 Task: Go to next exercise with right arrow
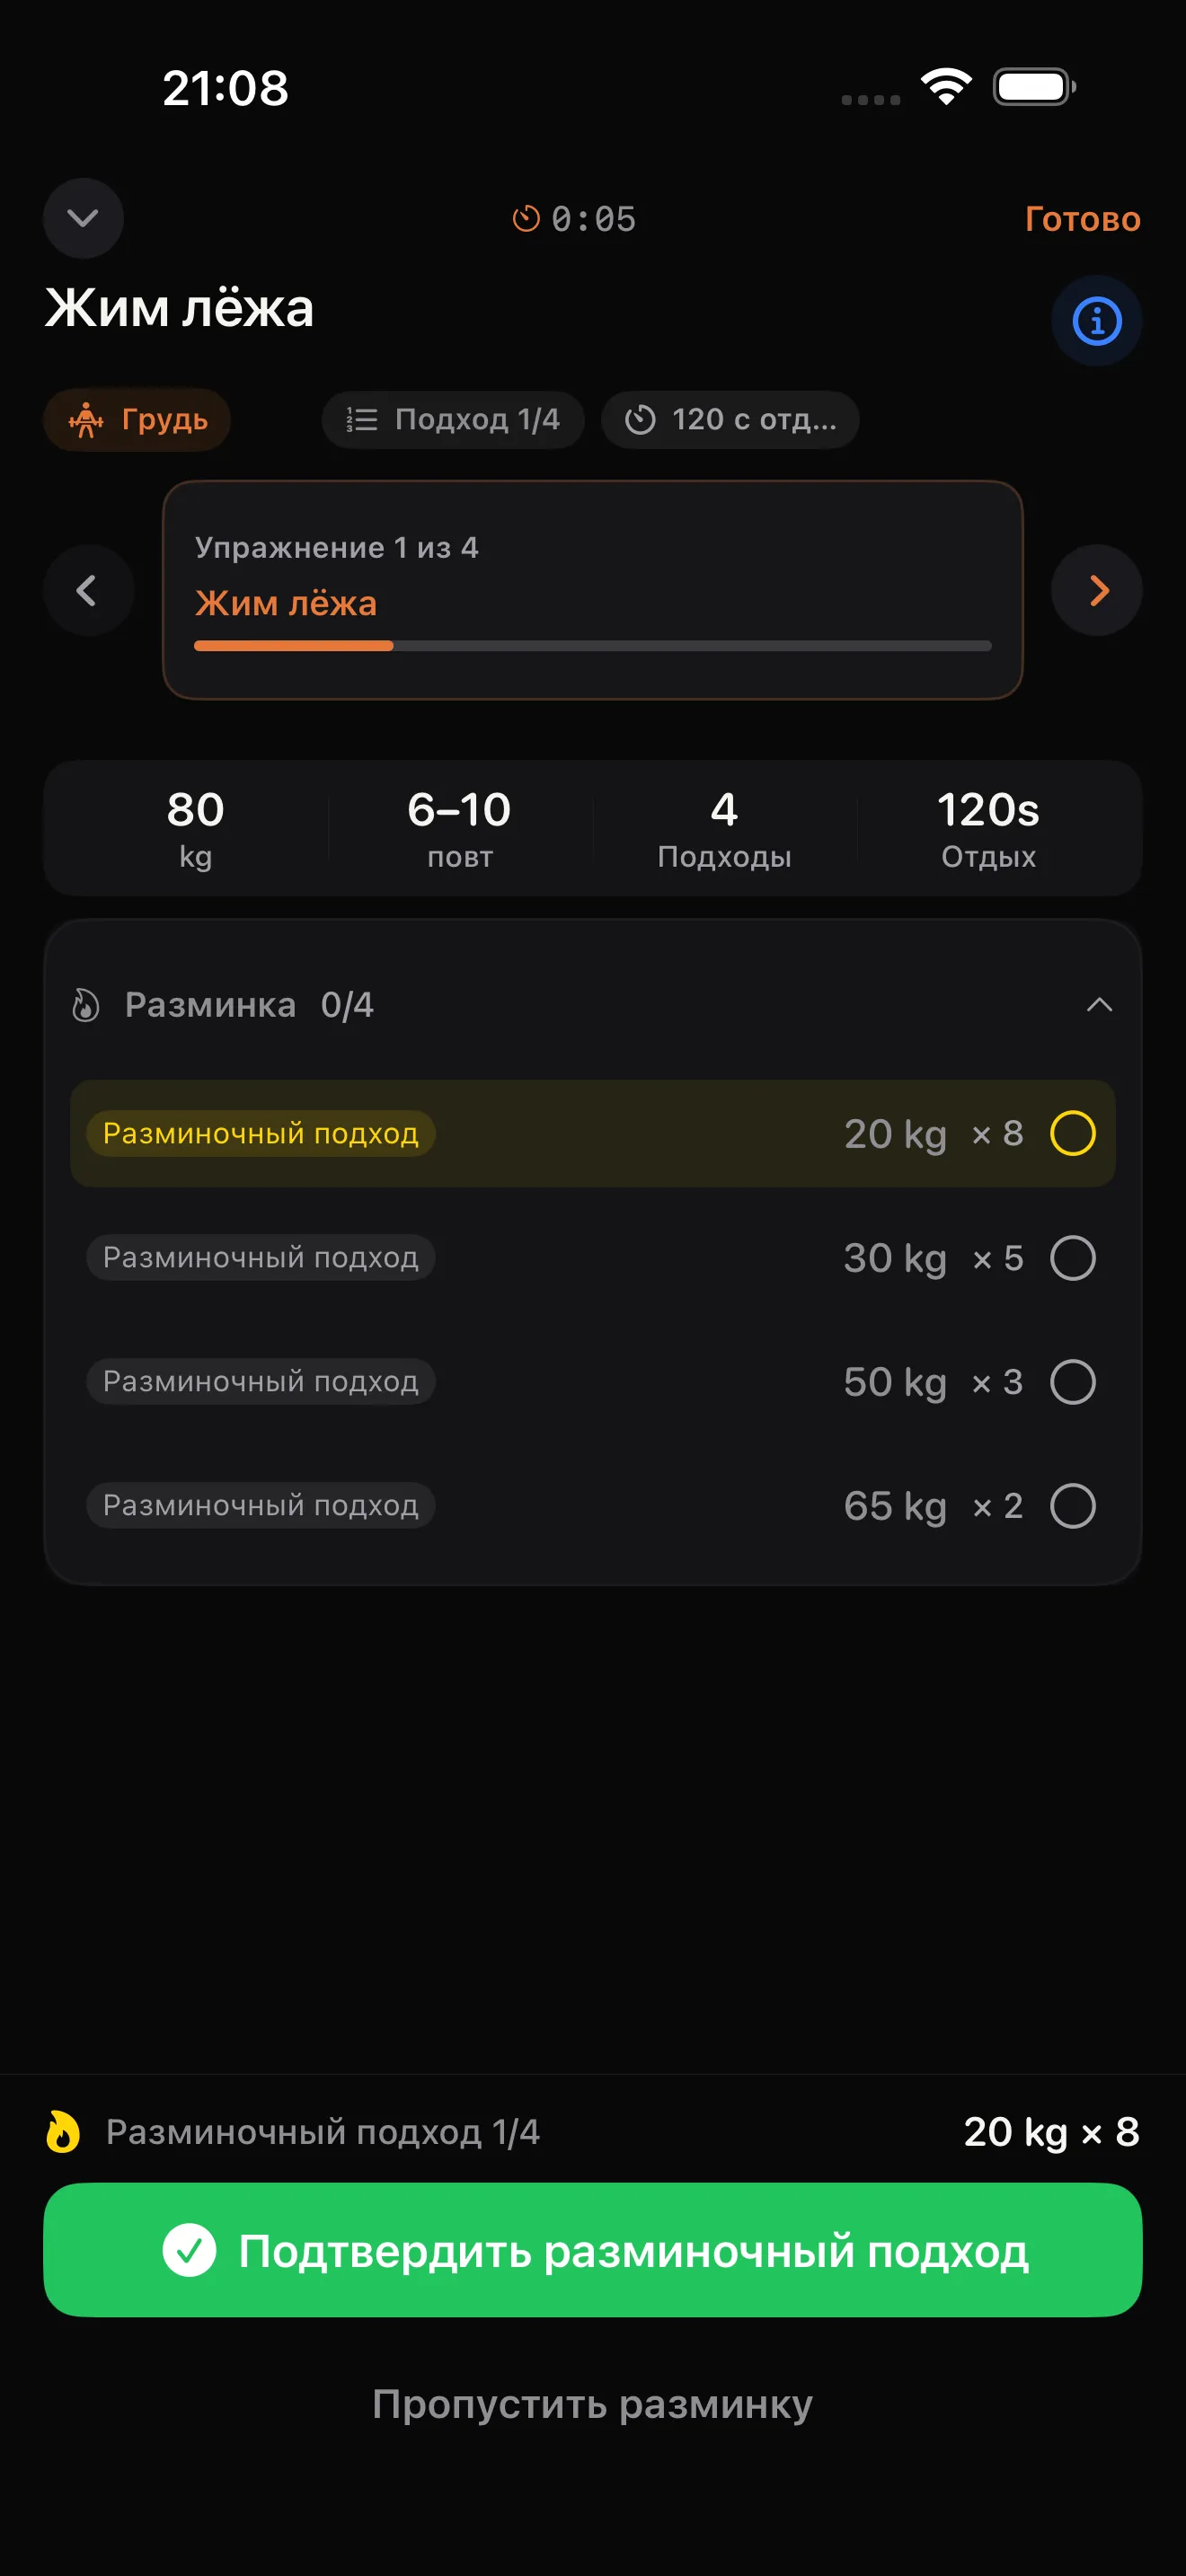(x=1096, y=590)
